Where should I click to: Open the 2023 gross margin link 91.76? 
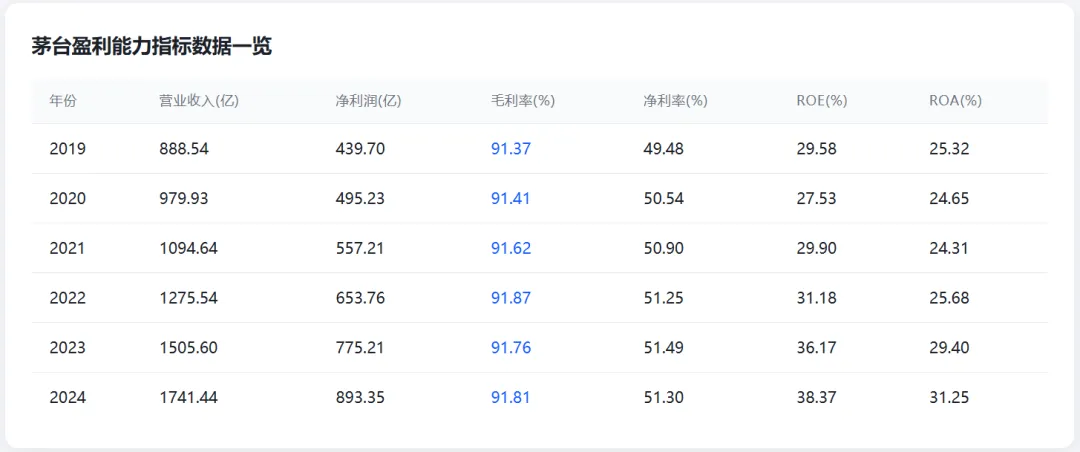tap(511, 347)
